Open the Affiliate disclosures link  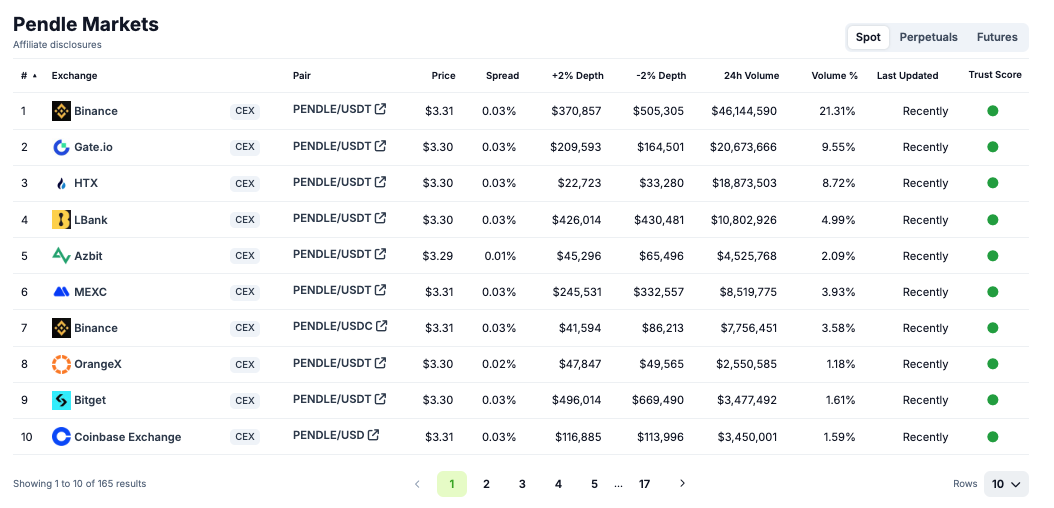(57, 45)
